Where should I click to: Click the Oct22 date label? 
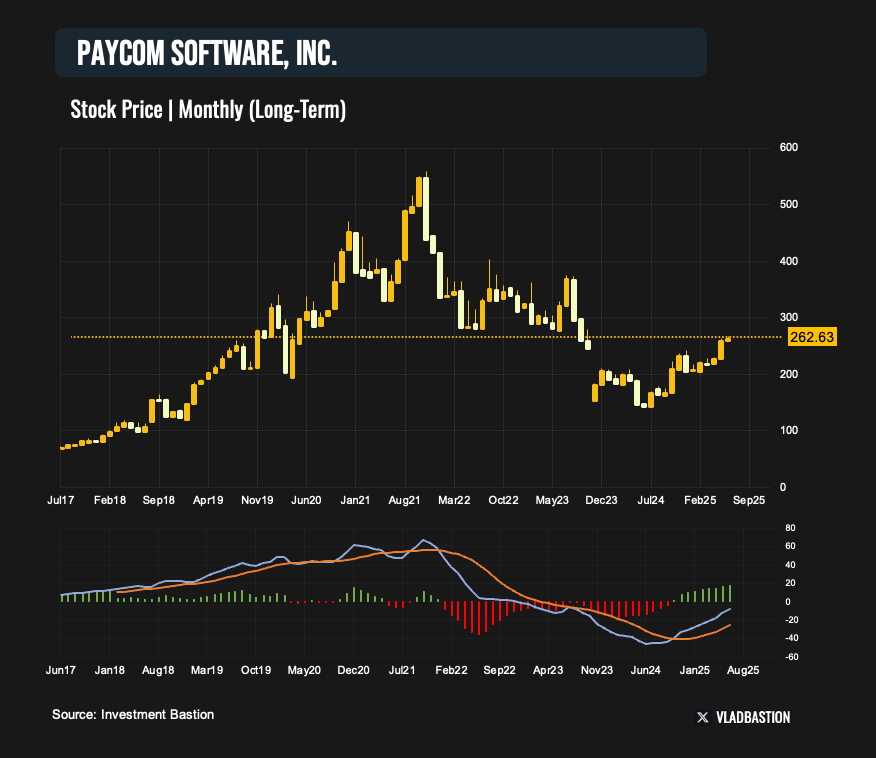(503, 500)
